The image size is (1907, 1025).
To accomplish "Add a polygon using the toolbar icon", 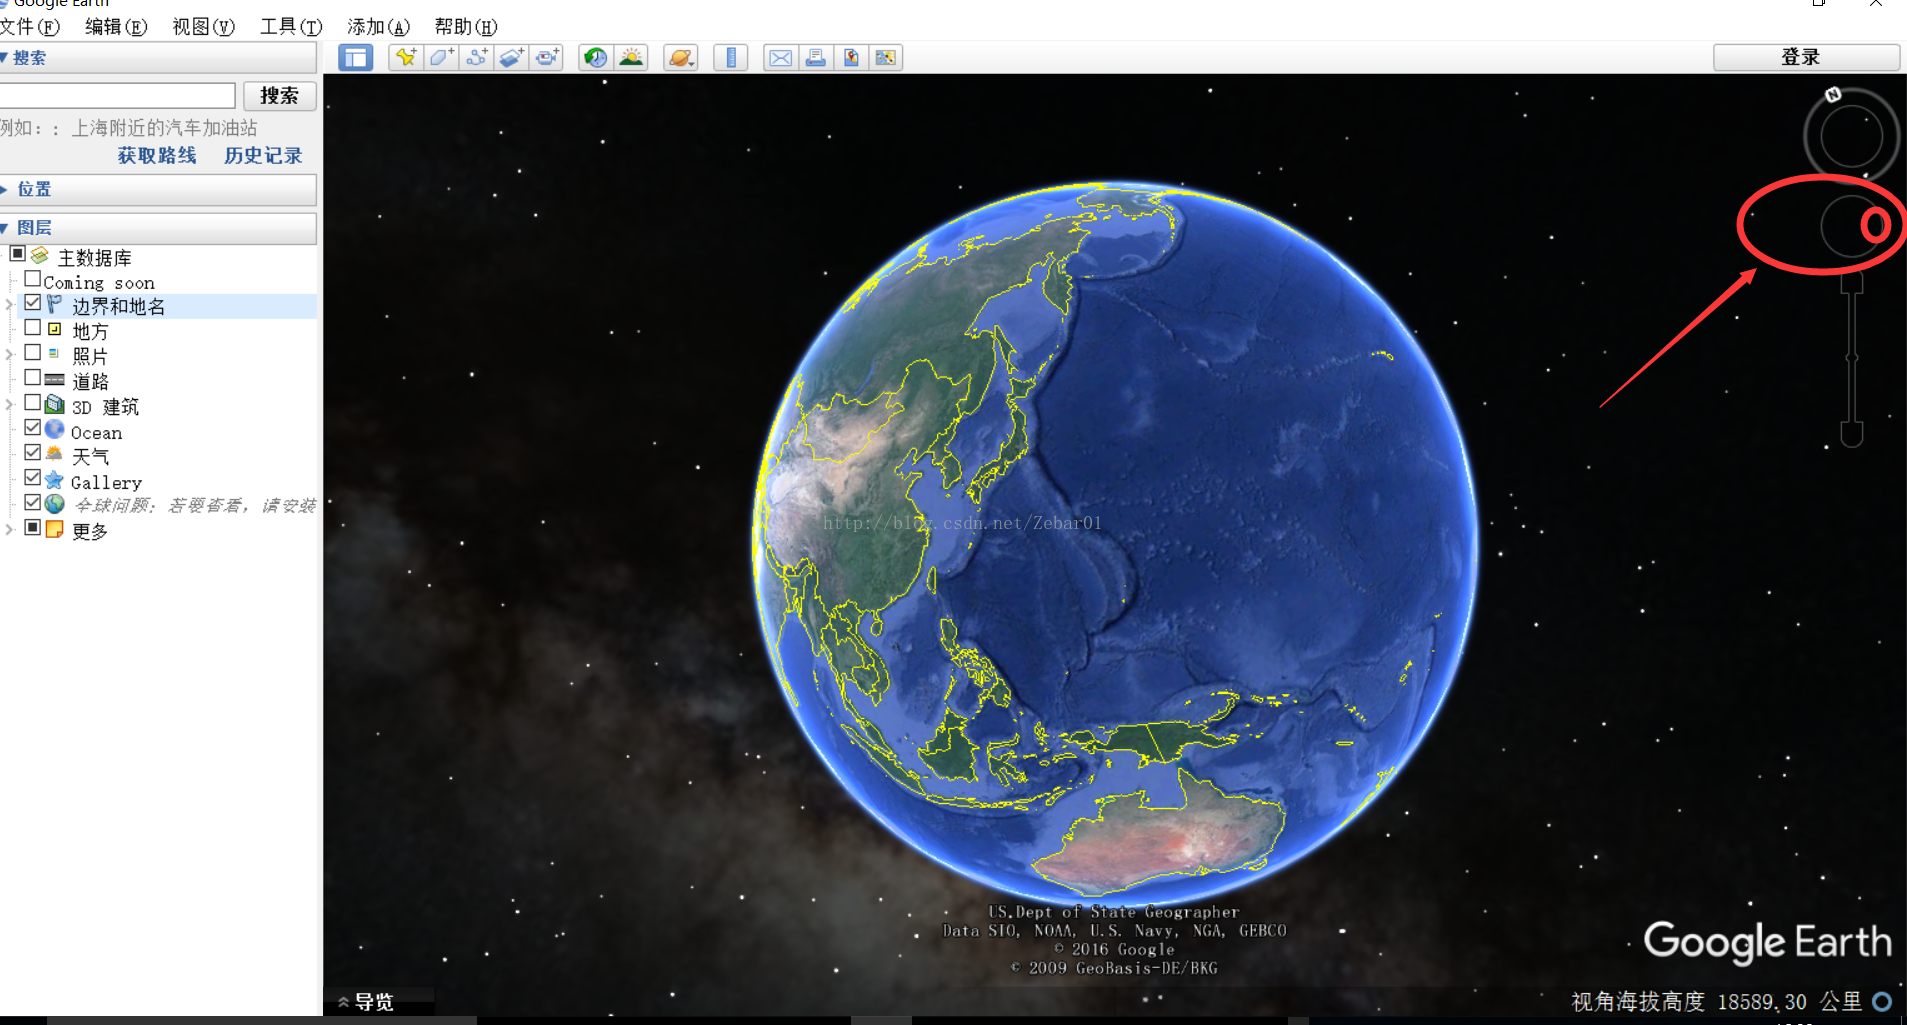I will (441, 58).
